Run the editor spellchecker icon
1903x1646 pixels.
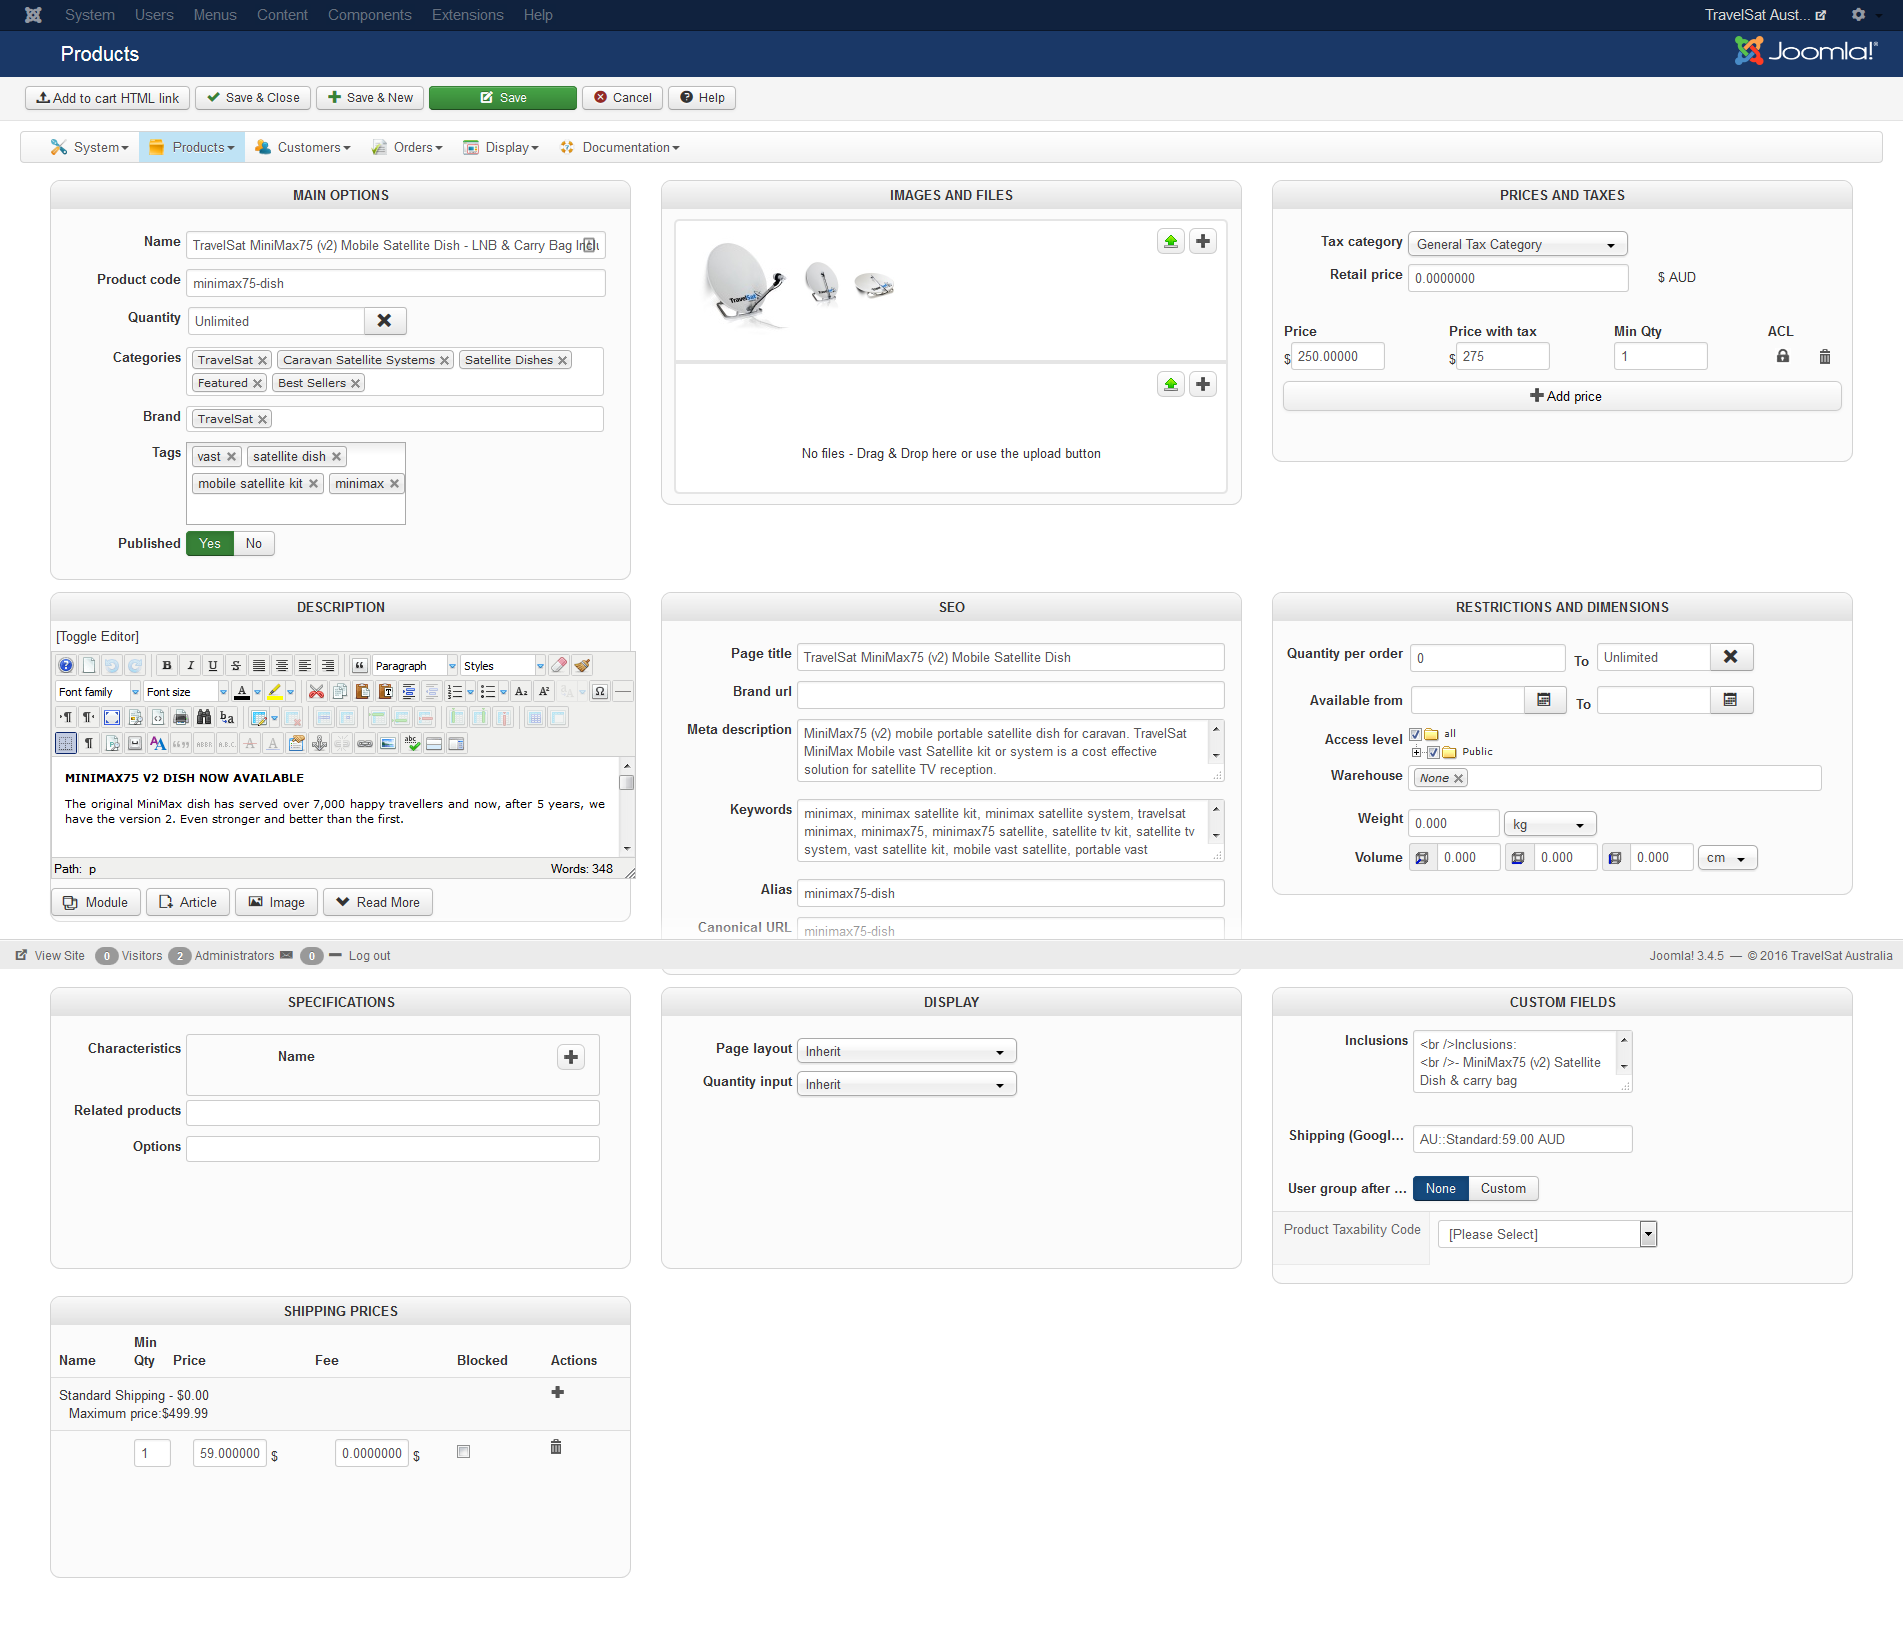point(411,744)
